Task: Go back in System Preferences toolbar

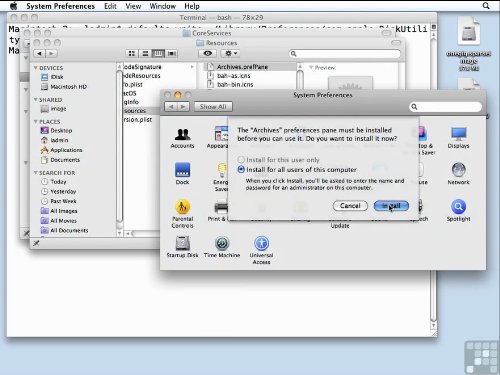Action: [171, 107]
